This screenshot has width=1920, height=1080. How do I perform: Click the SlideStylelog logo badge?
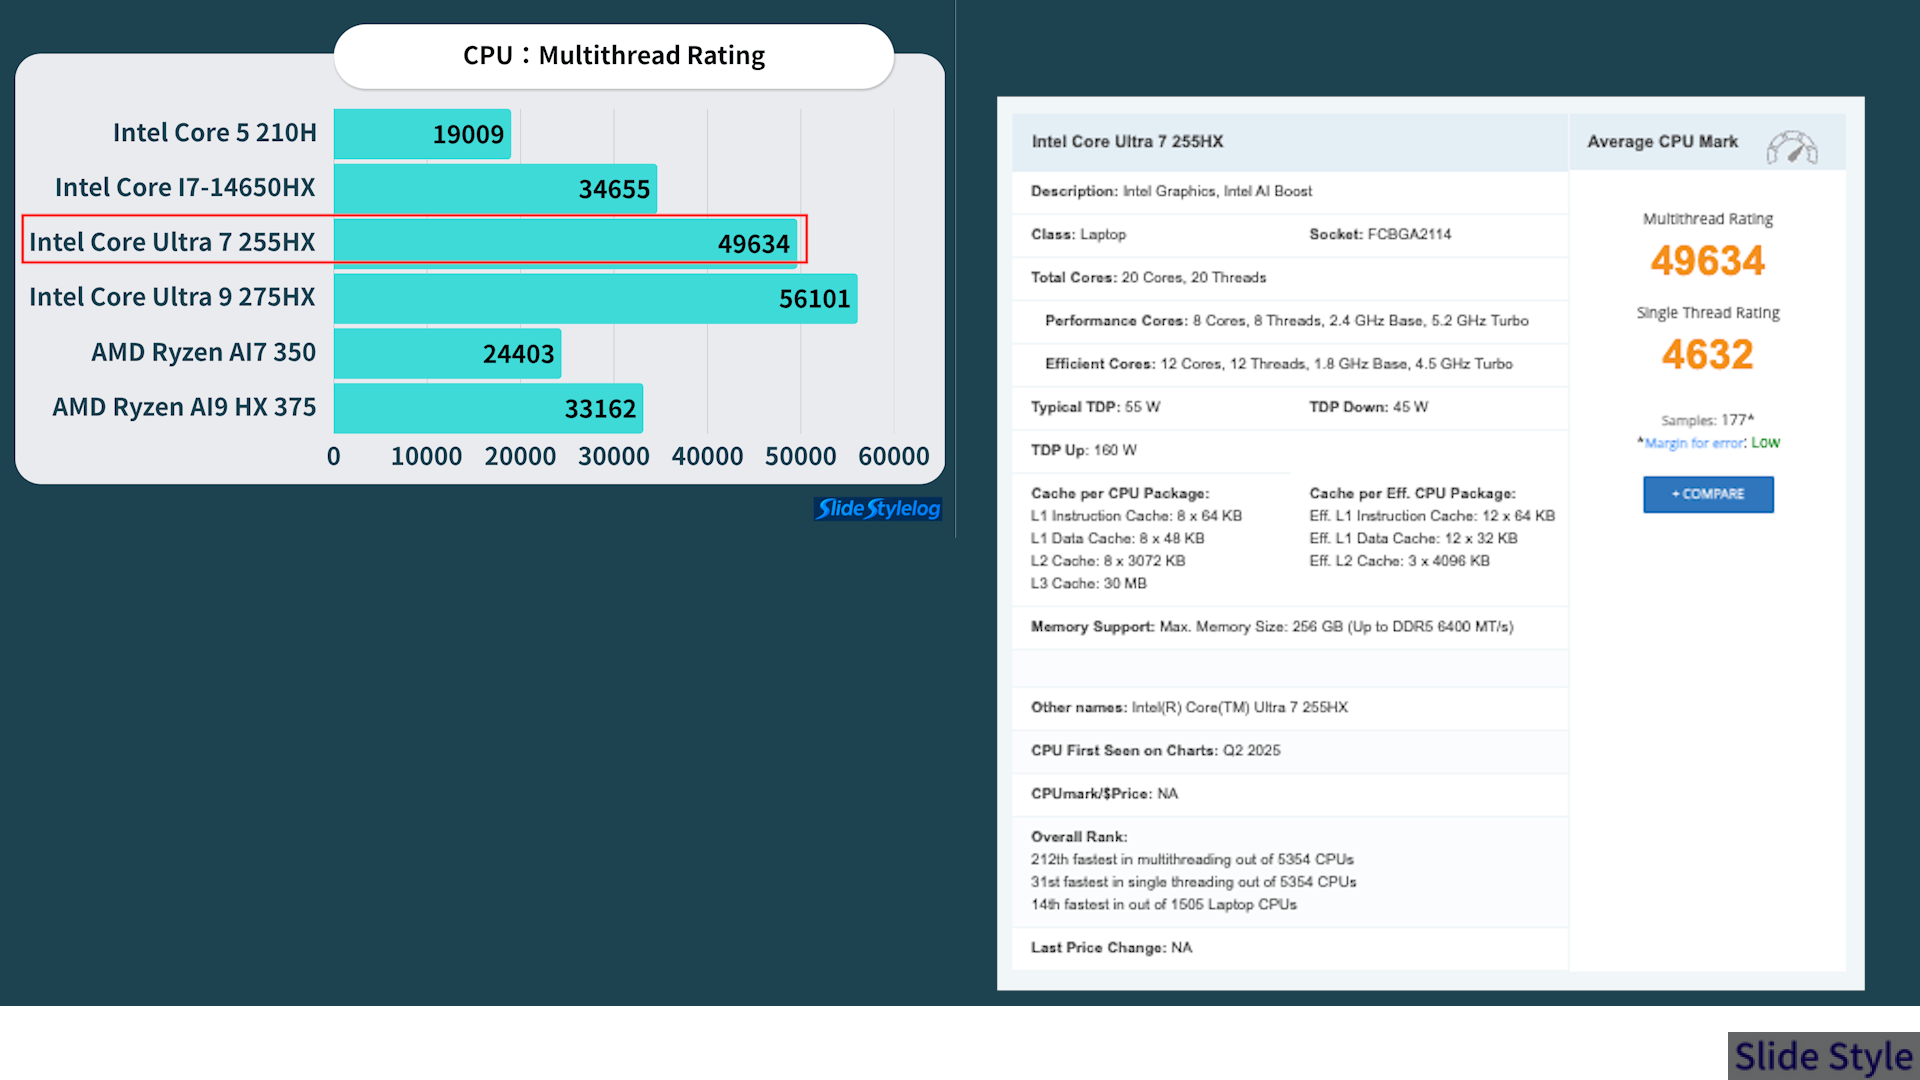point(878,509)
